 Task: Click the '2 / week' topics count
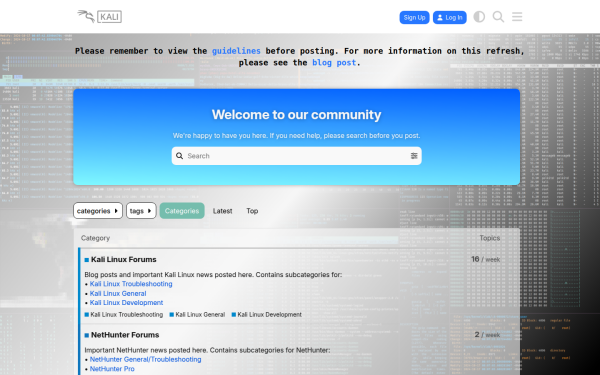click(487, 335)
